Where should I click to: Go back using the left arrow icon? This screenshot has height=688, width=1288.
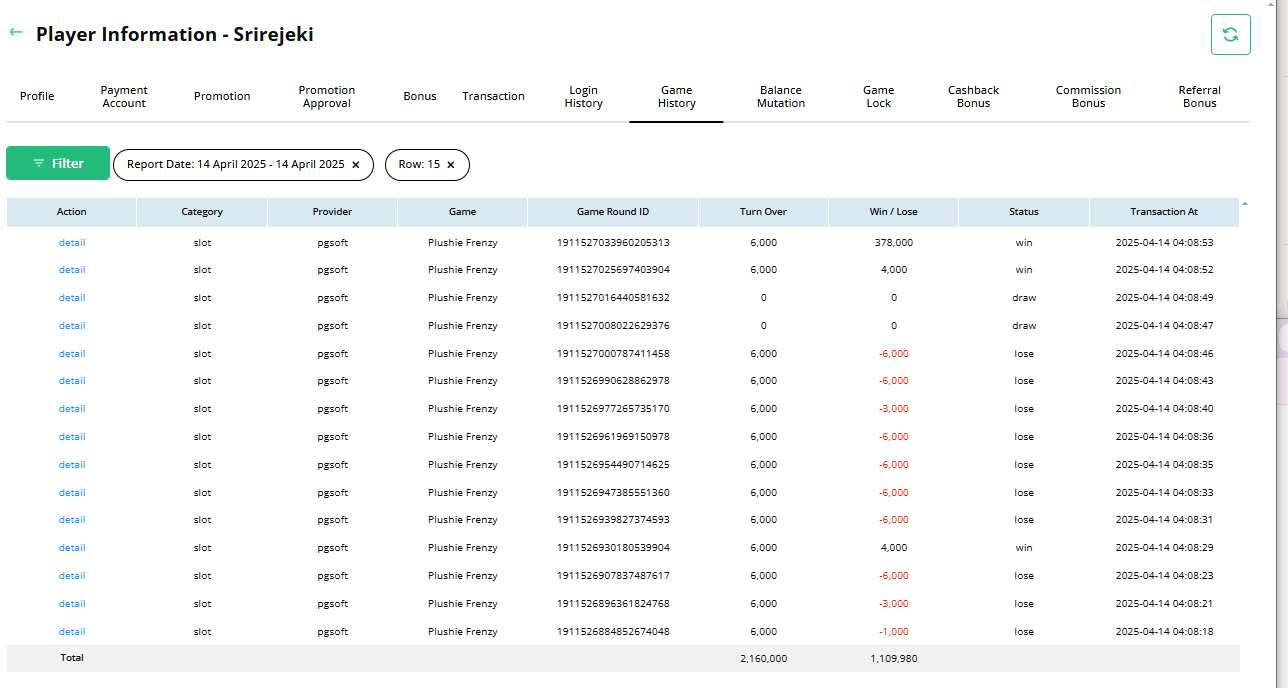[15, 33]
